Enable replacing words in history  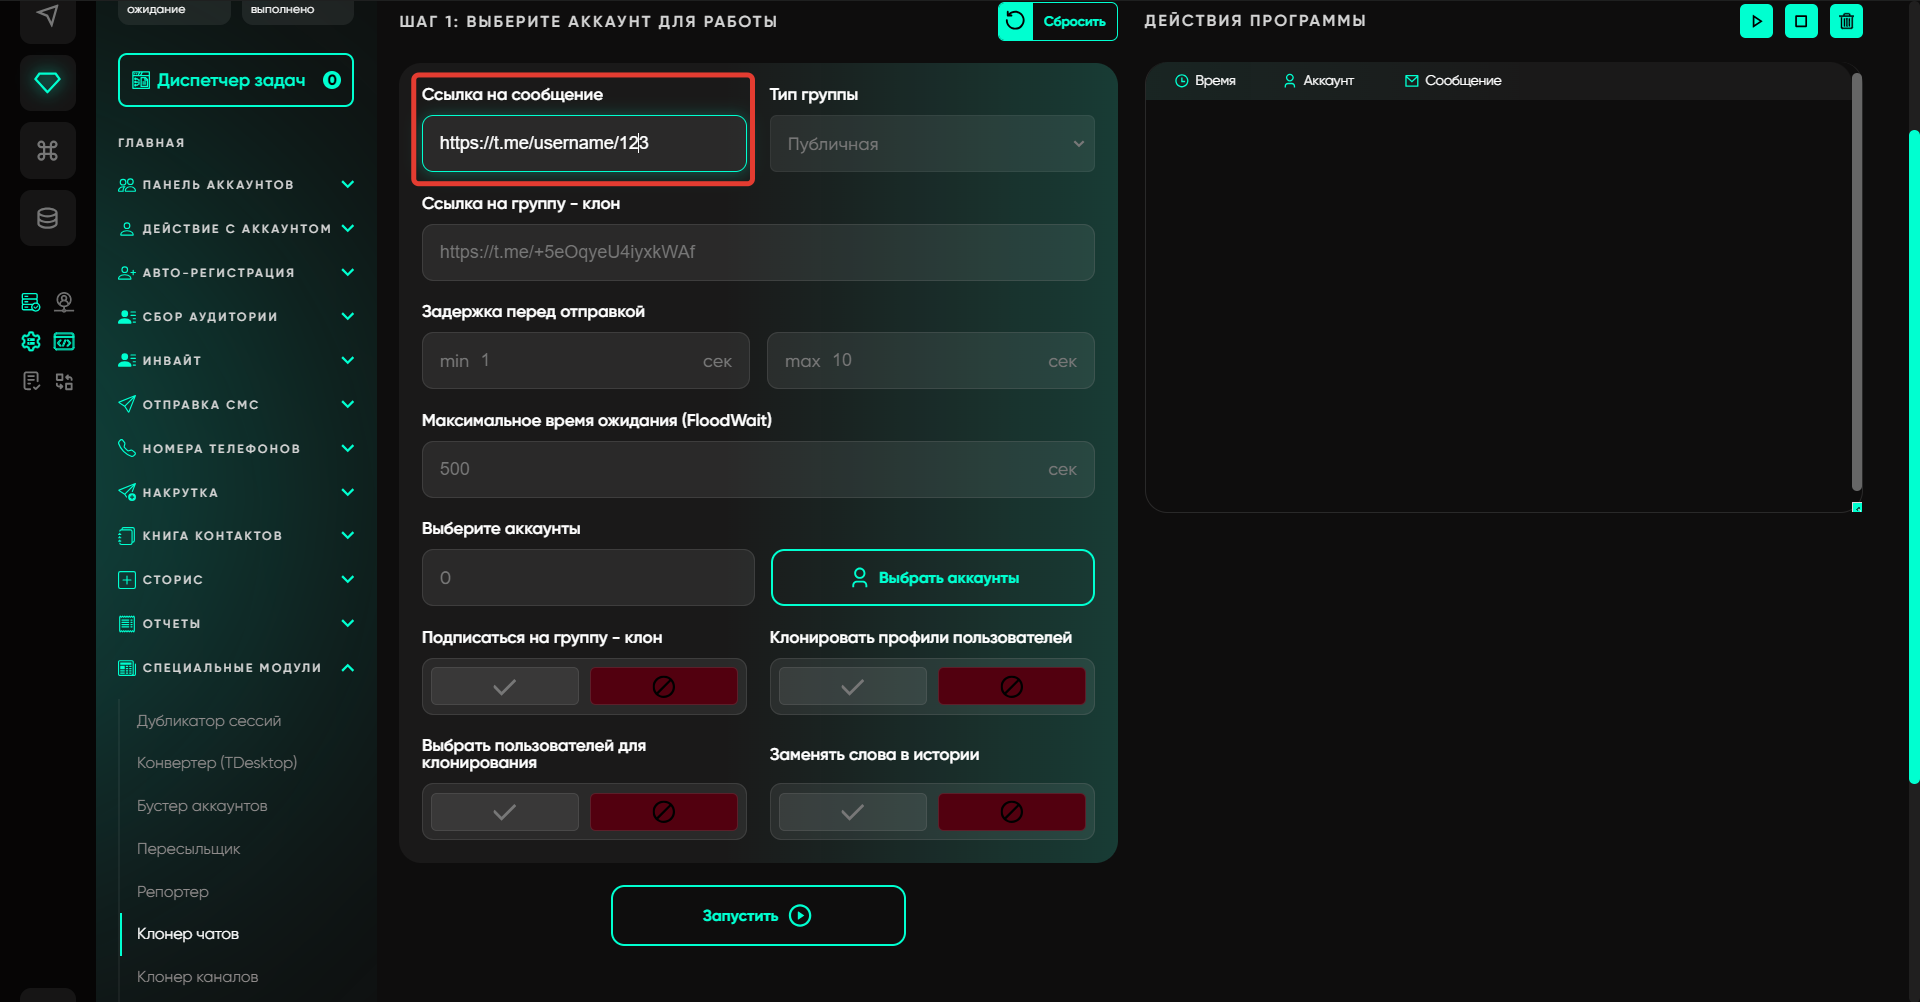pyautogui.click(x=852, y=812)
